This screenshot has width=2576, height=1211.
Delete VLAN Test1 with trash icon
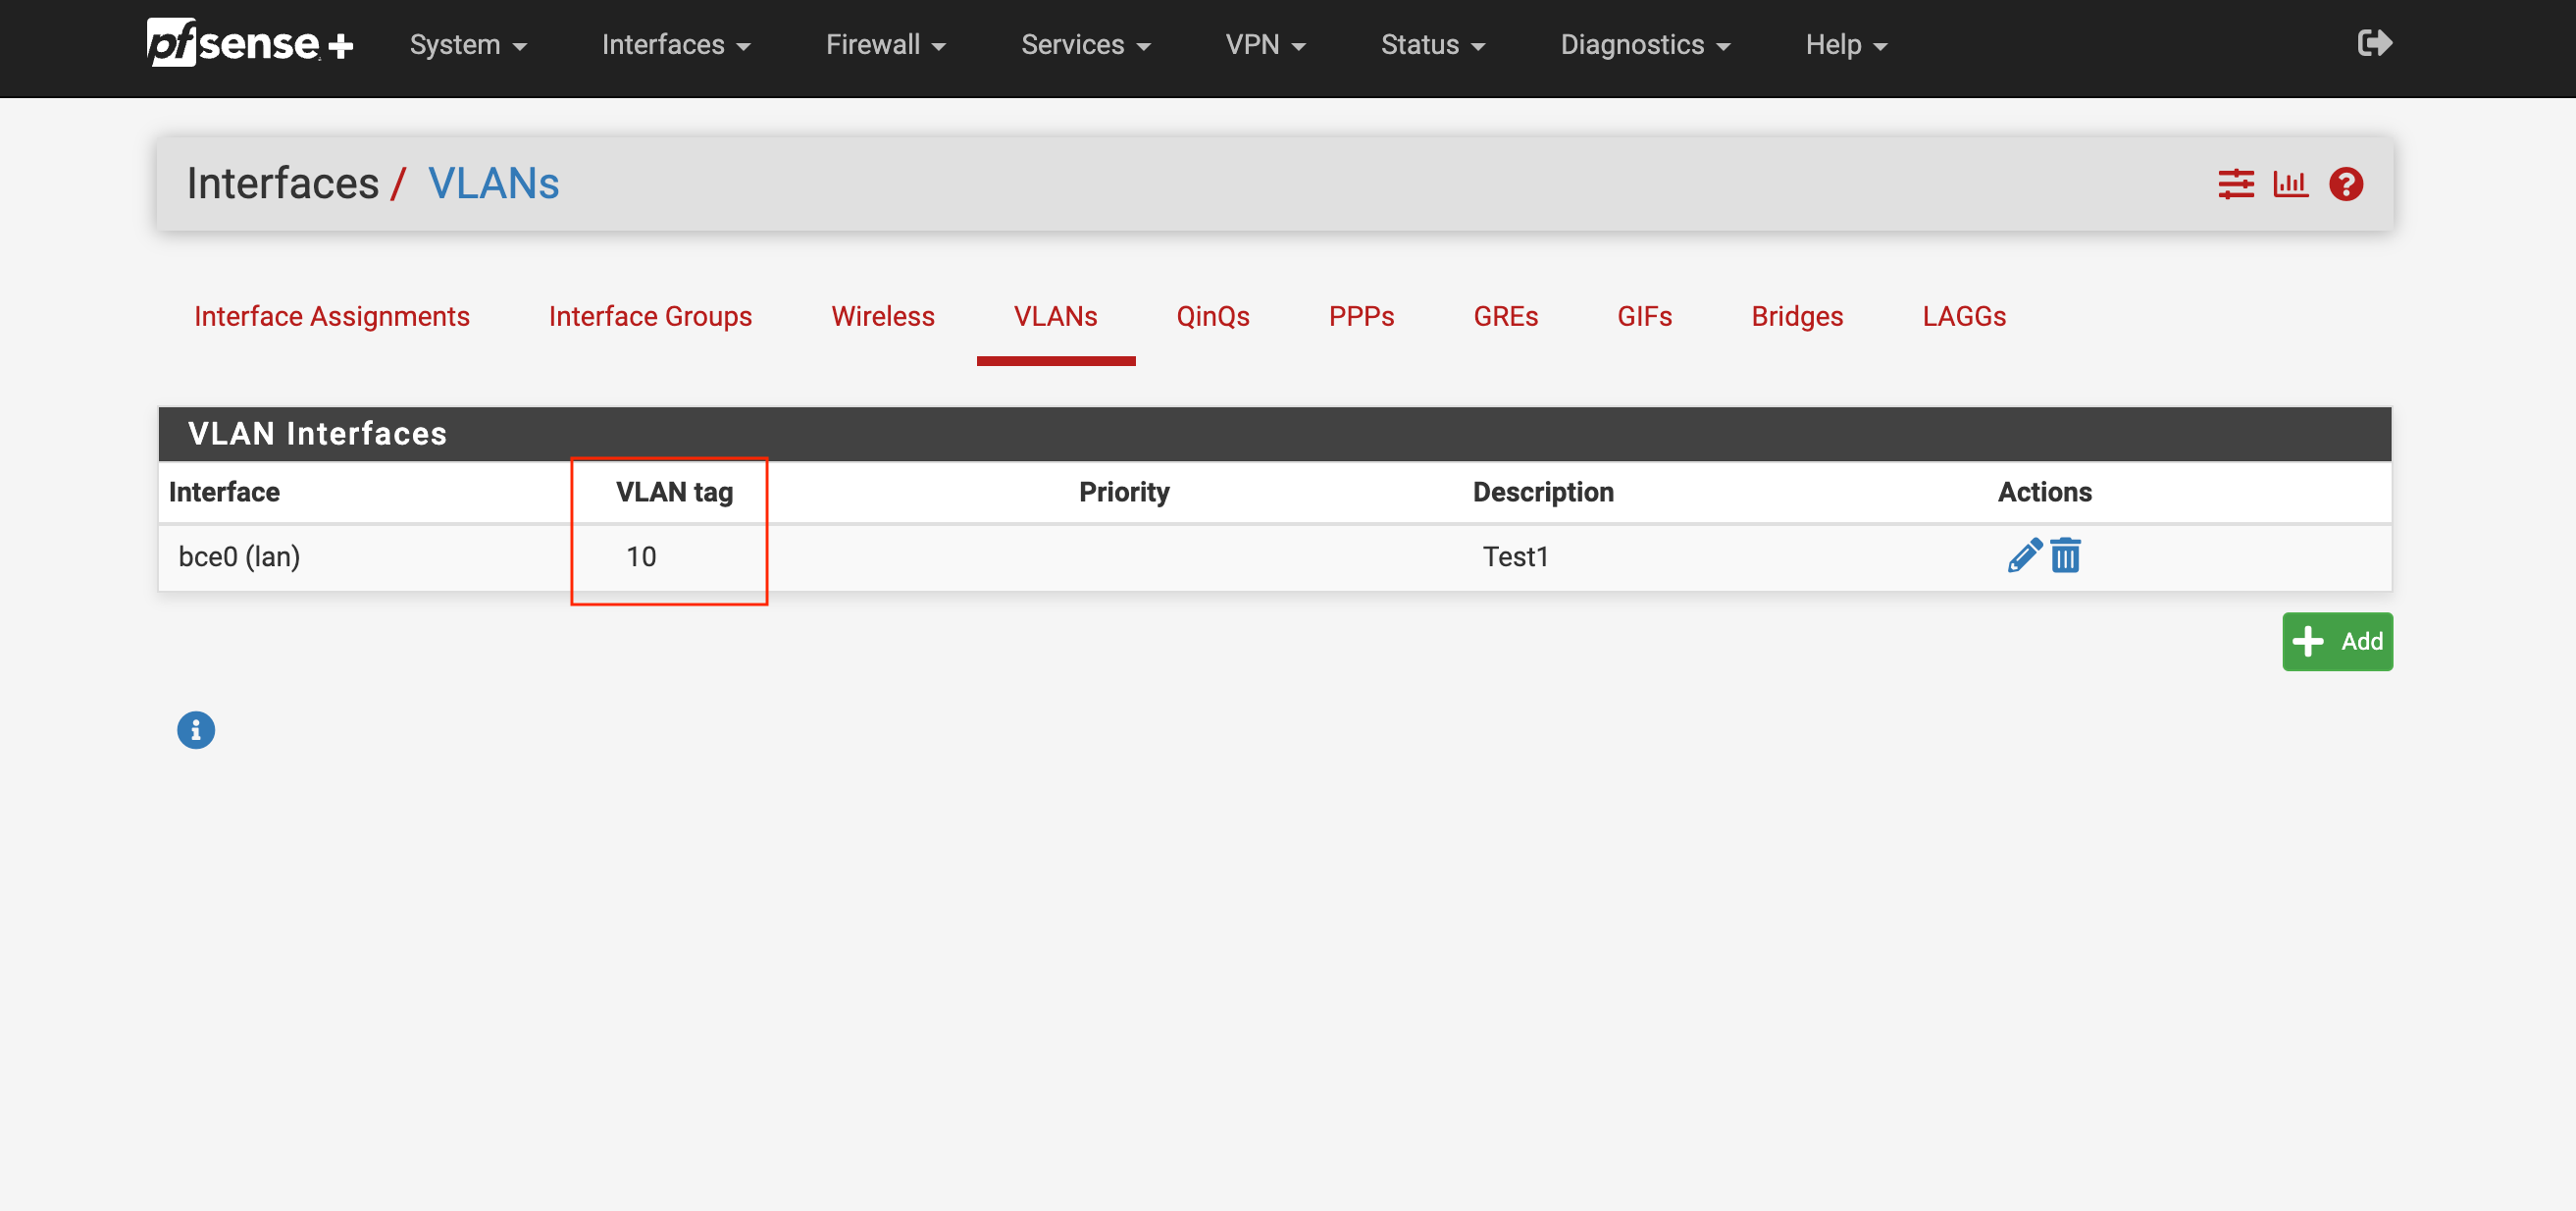(x=2065, y=556)
